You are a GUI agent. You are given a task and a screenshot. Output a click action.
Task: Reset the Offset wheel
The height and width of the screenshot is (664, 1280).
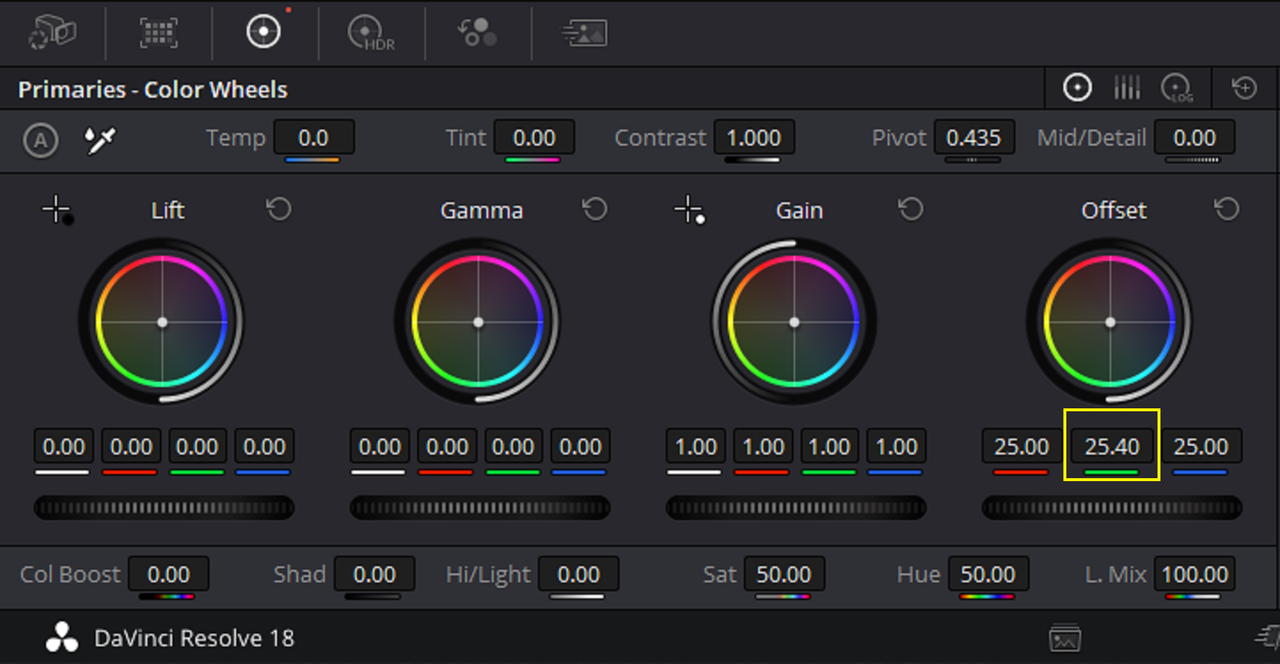coord(1226,209)
